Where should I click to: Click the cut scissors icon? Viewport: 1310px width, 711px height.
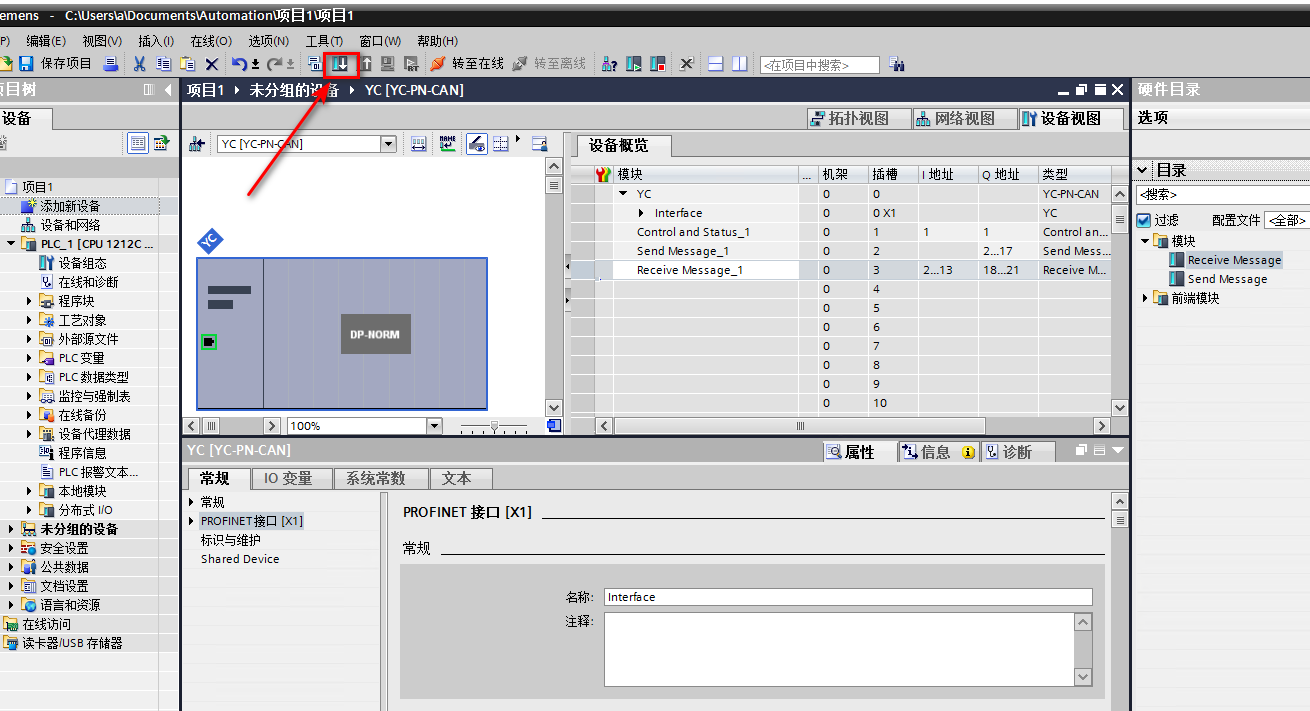point(140,64)
